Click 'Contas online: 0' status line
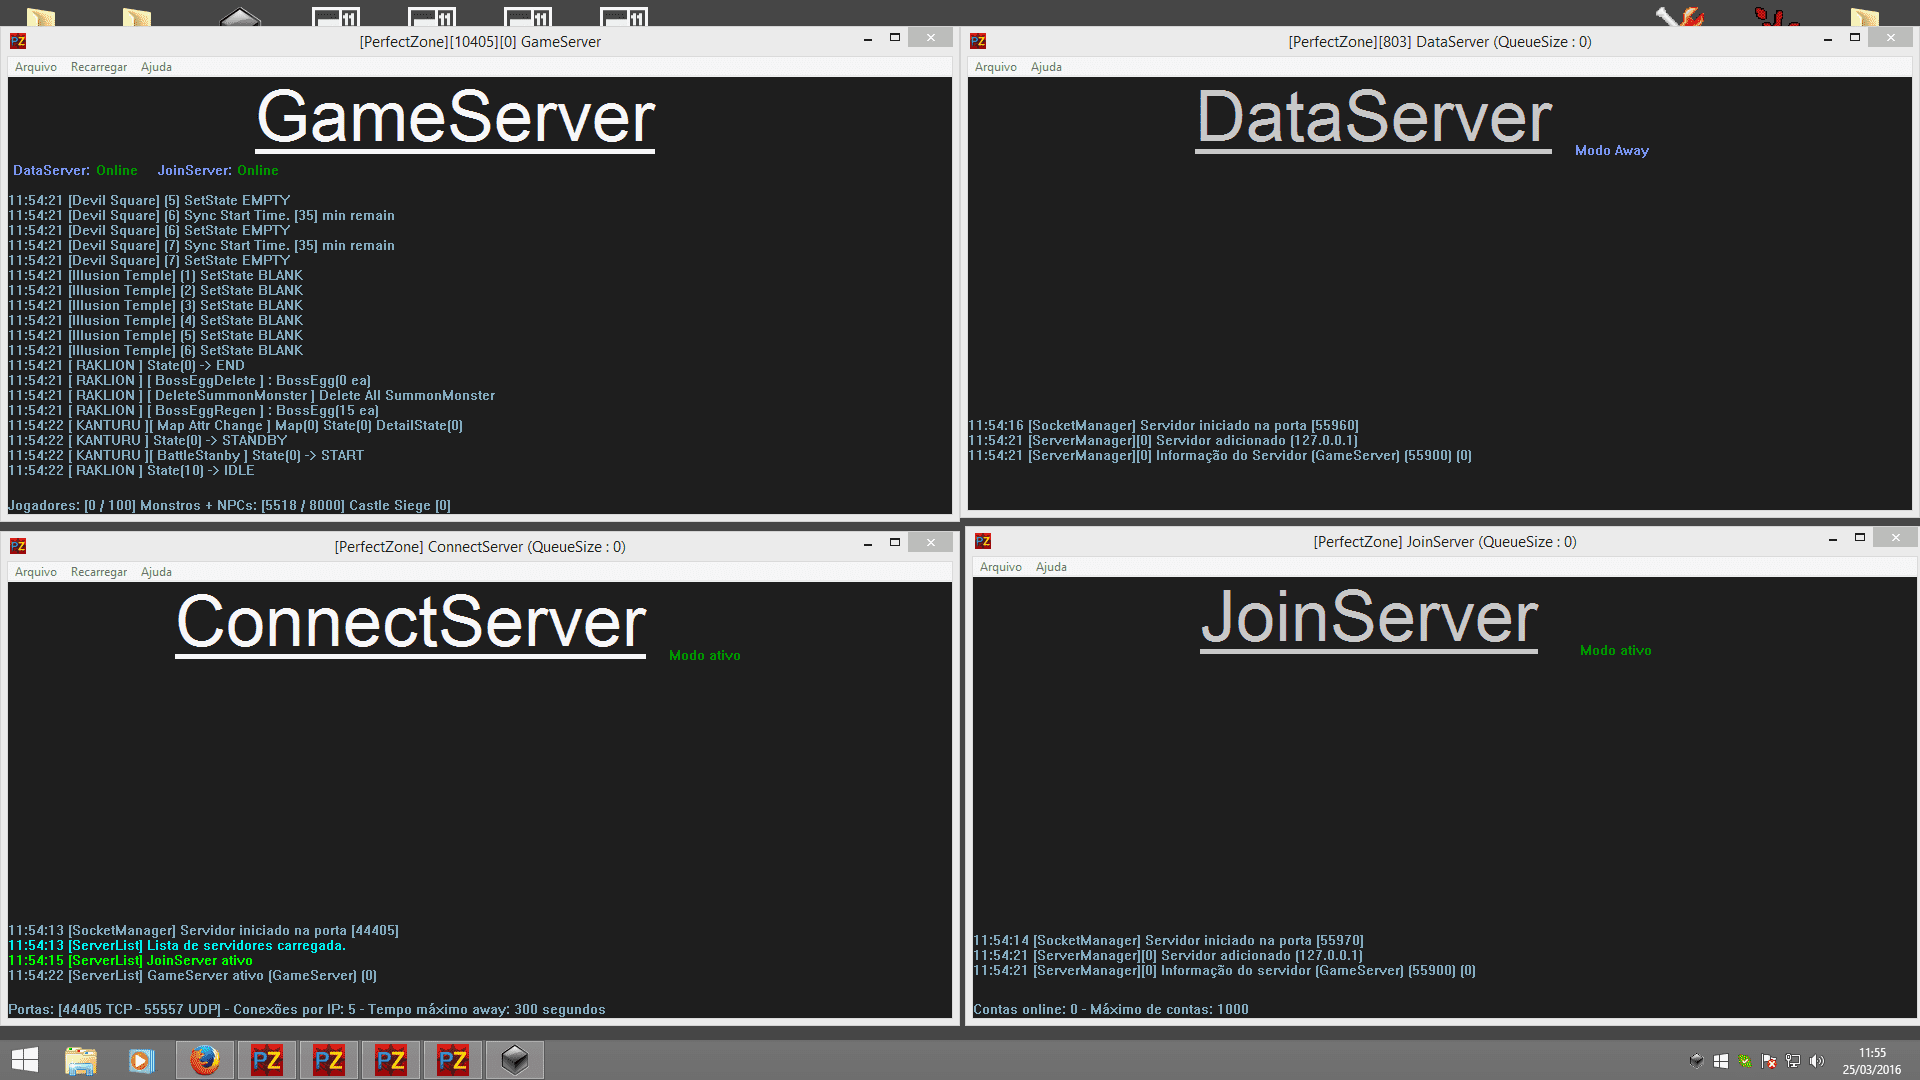Image resolution: width=1920 pixels, height=1080 pixels. pyautogui.click(x=1111, y=1010)
